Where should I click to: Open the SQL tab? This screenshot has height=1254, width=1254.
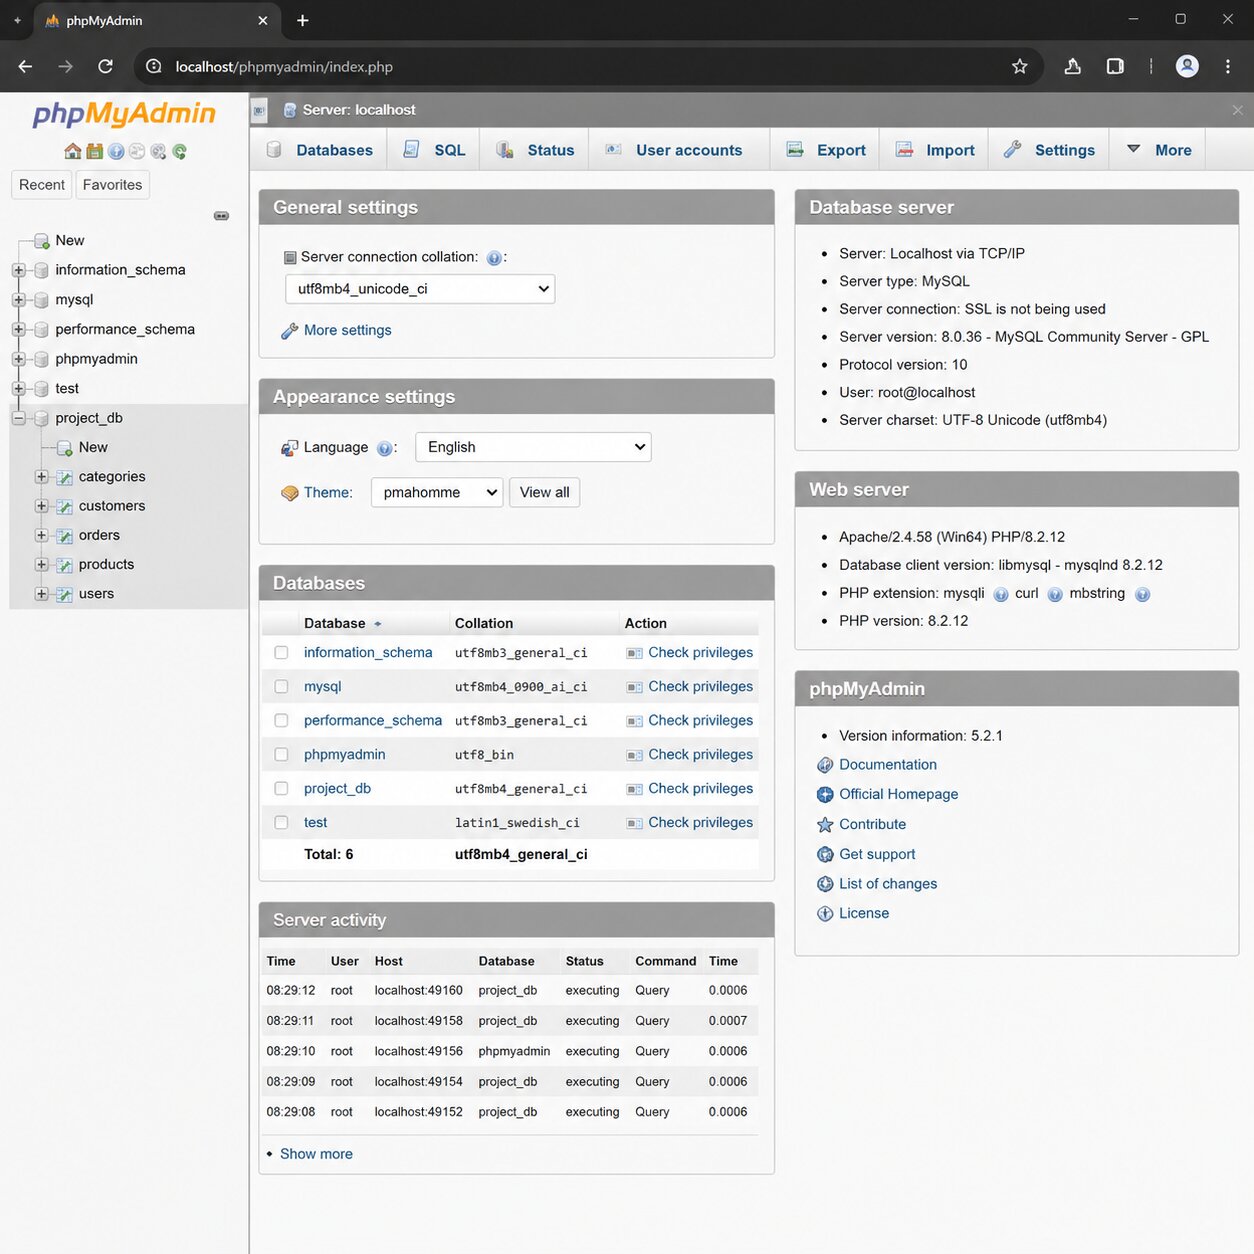(x=435, y=150)
